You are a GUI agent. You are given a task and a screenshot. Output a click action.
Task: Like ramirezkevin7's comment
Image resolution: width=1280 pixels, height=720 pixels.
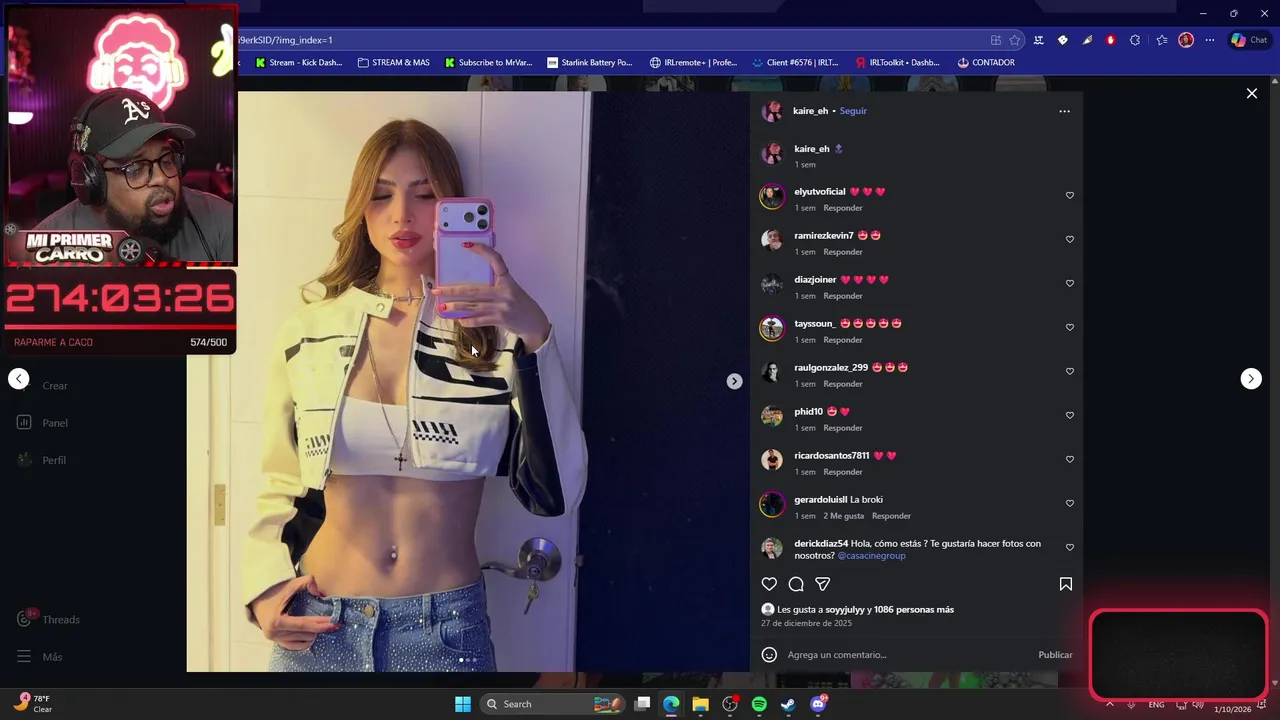click(1069, 239)
